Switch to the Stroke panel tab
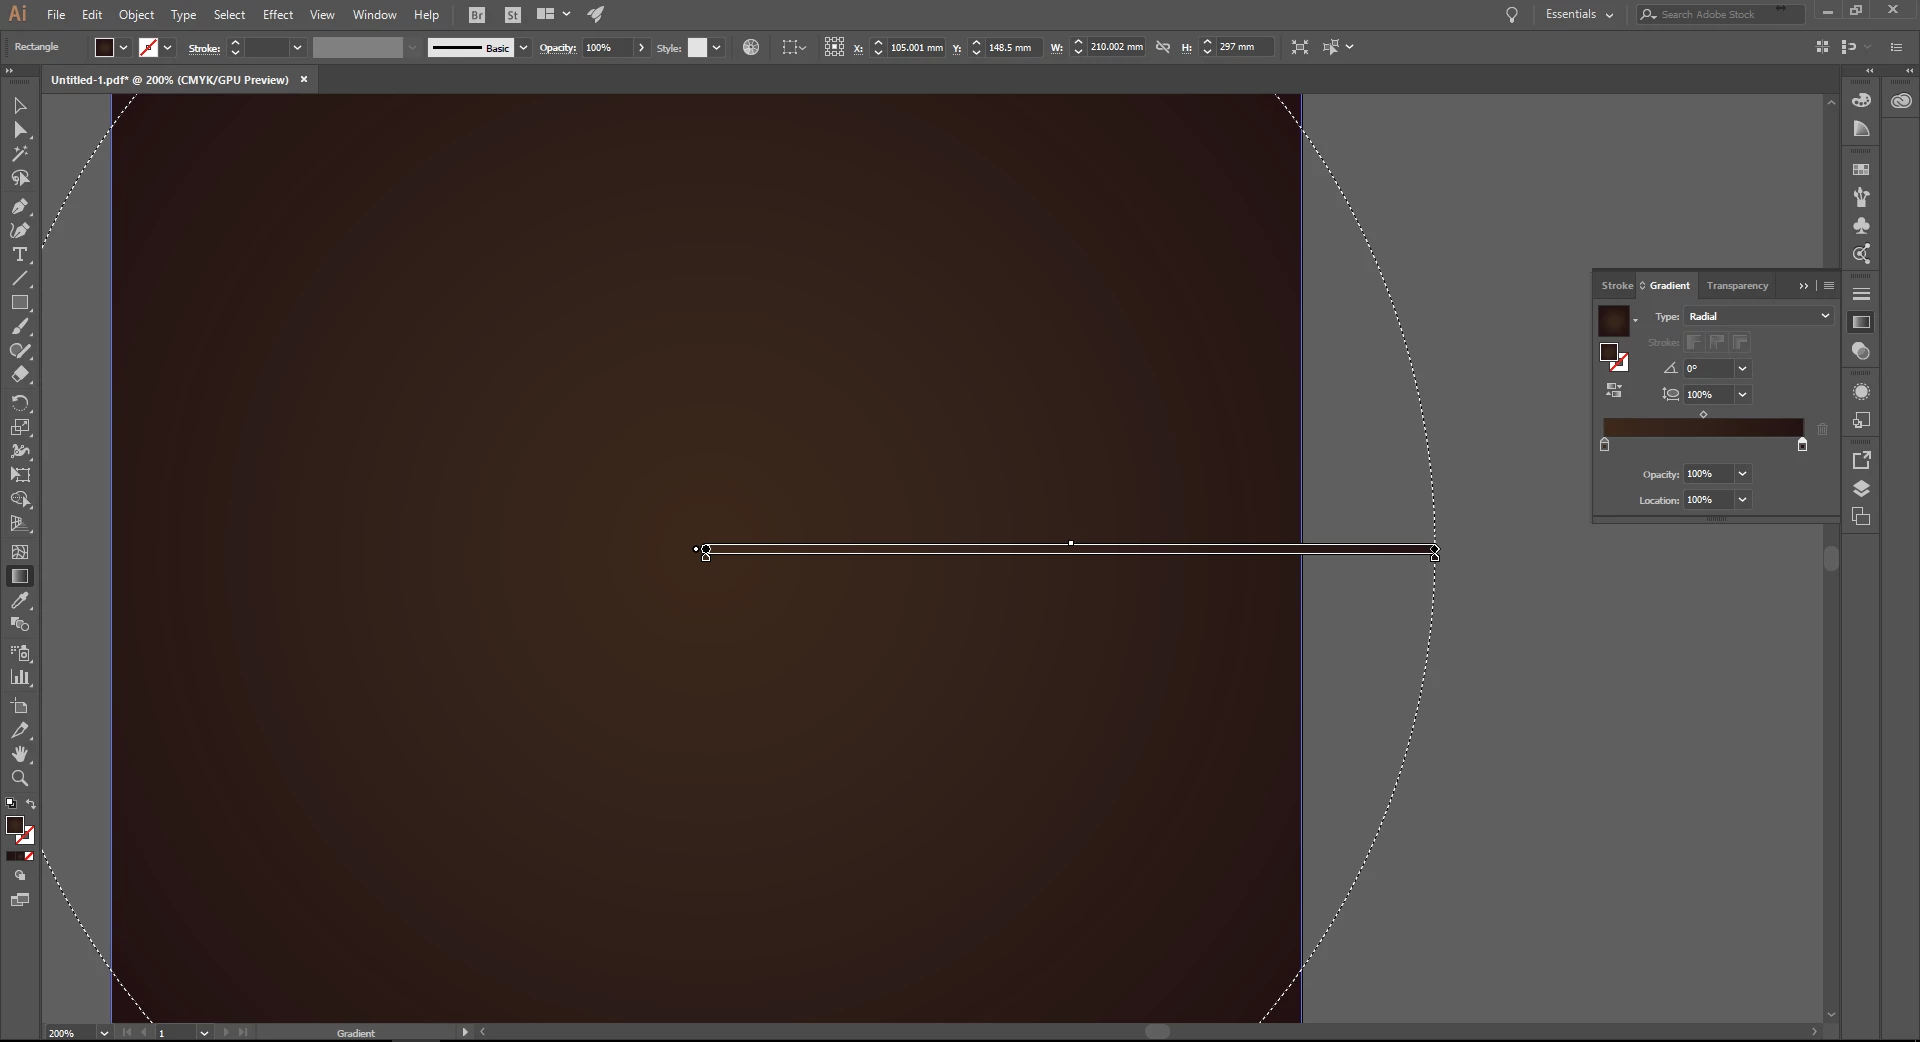The height and width of the screenshot is (1042, 1920). [x=1617, y=286]
